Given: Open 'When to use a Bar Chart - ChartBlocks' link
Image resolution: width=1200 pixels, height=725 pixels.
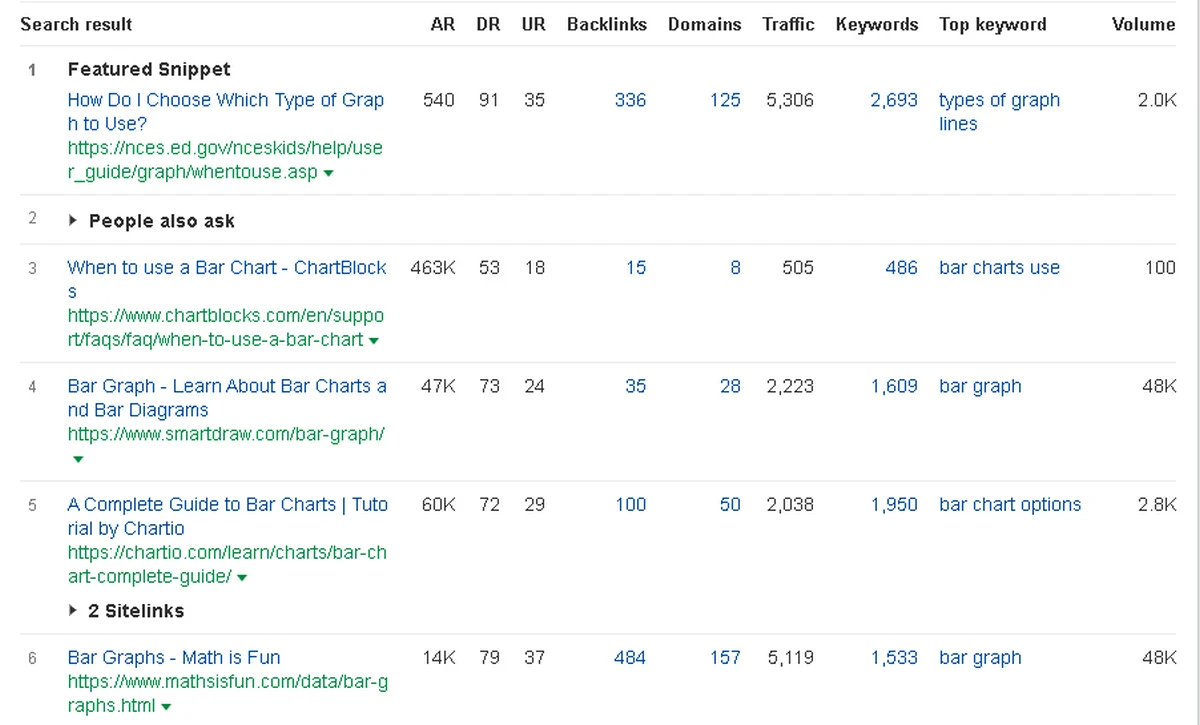Looking at the screenshot, I should point(227,280).
